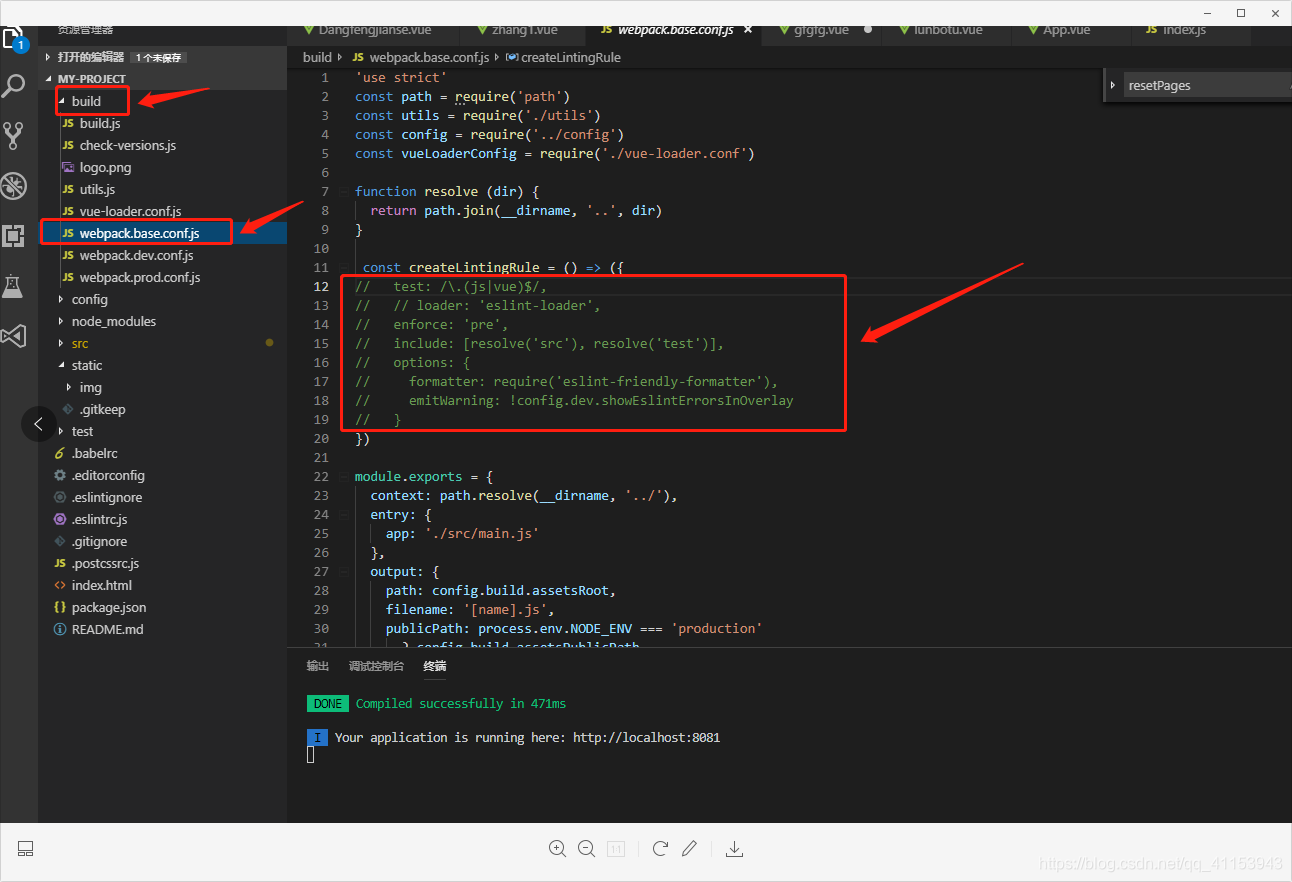
Task: Open the 输出 panel tab
Action: pyautogui.click(x=317, y=665)
